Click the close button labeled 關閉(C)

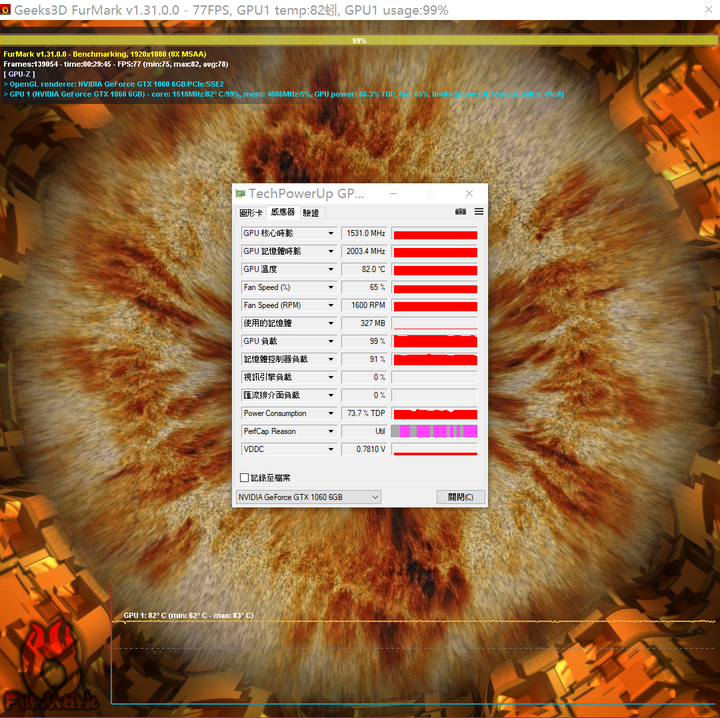461,497
